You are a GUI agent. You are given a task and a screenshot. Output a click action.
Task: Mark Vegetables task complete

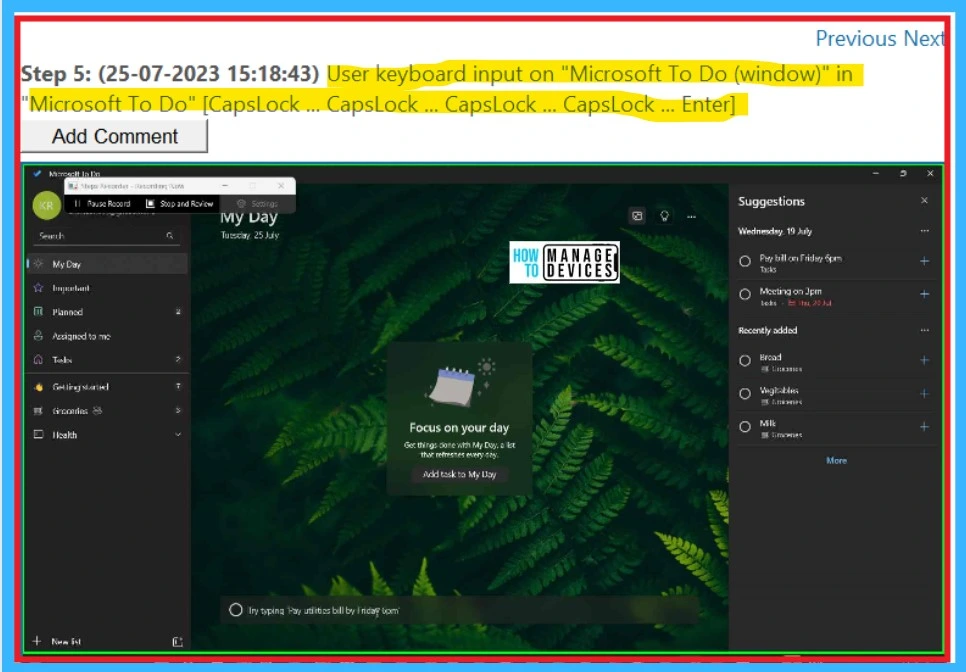pyautogui.click(x=745, y=394)
